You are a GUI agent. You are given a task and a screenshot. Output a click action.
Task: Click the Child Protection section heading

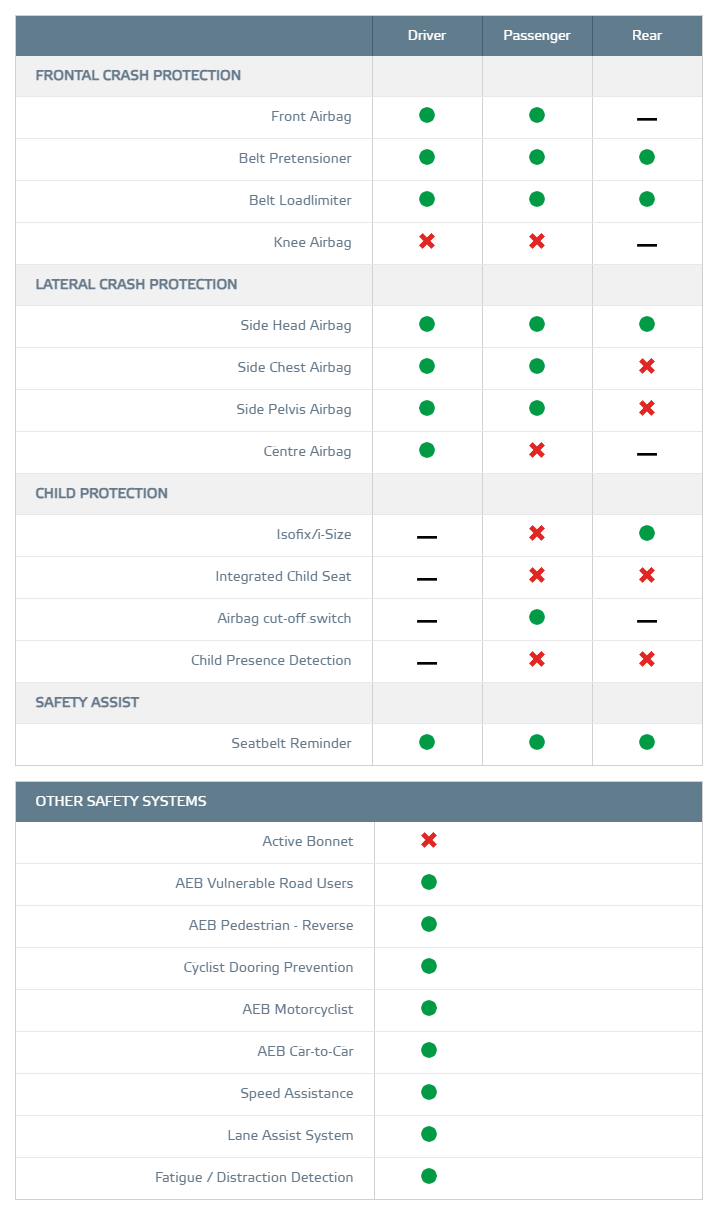pos(101,493)
